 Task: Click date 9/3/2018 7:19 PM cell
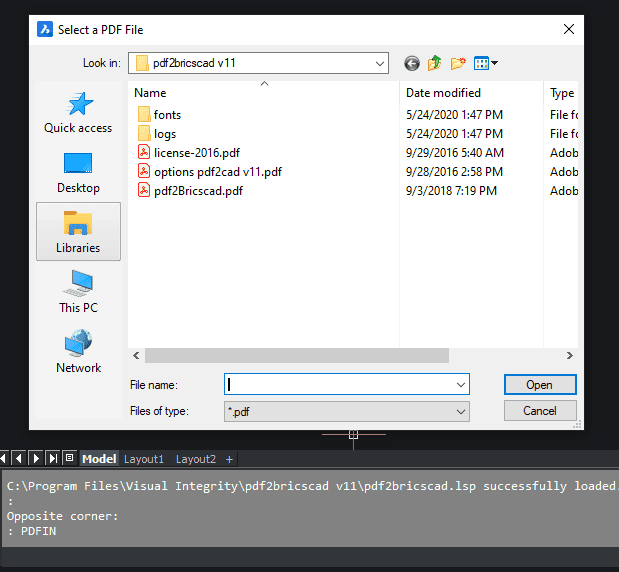click(x=451, y=191)
